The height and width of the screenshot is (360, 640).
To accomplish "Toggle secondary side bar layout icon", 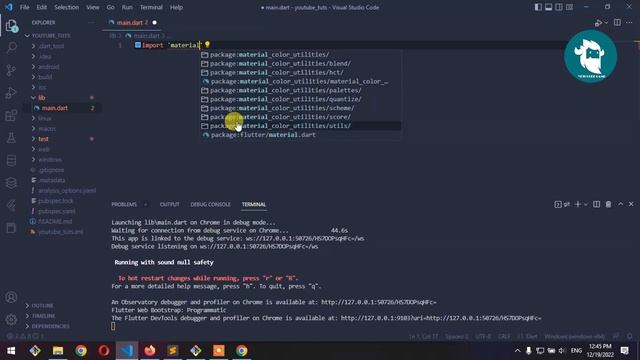I will [559, 7].
